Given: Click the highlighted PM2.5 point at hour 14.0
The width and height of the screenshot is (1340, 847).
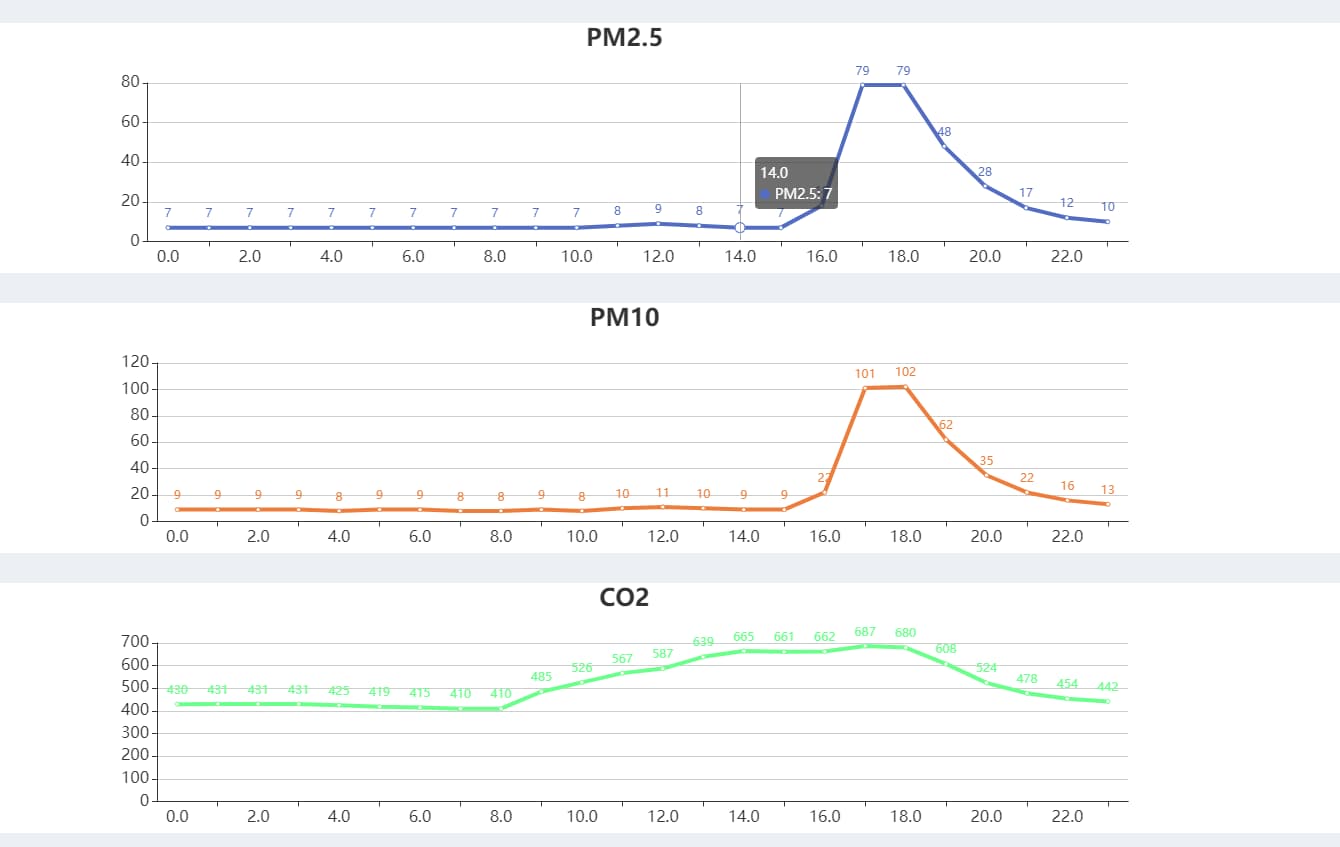Looking at the screenshot, I should click(x=740, y=228).
